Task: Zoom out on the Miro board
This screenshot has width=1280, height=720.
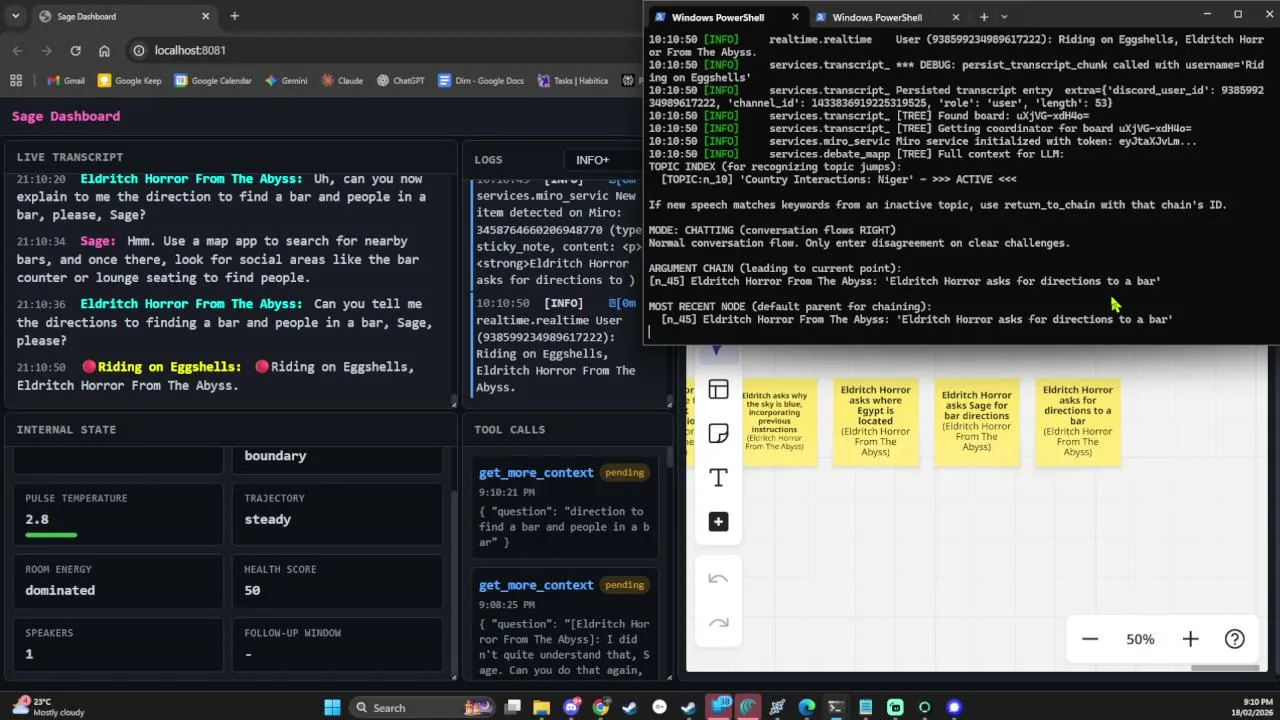Action: coord(1090,639)
